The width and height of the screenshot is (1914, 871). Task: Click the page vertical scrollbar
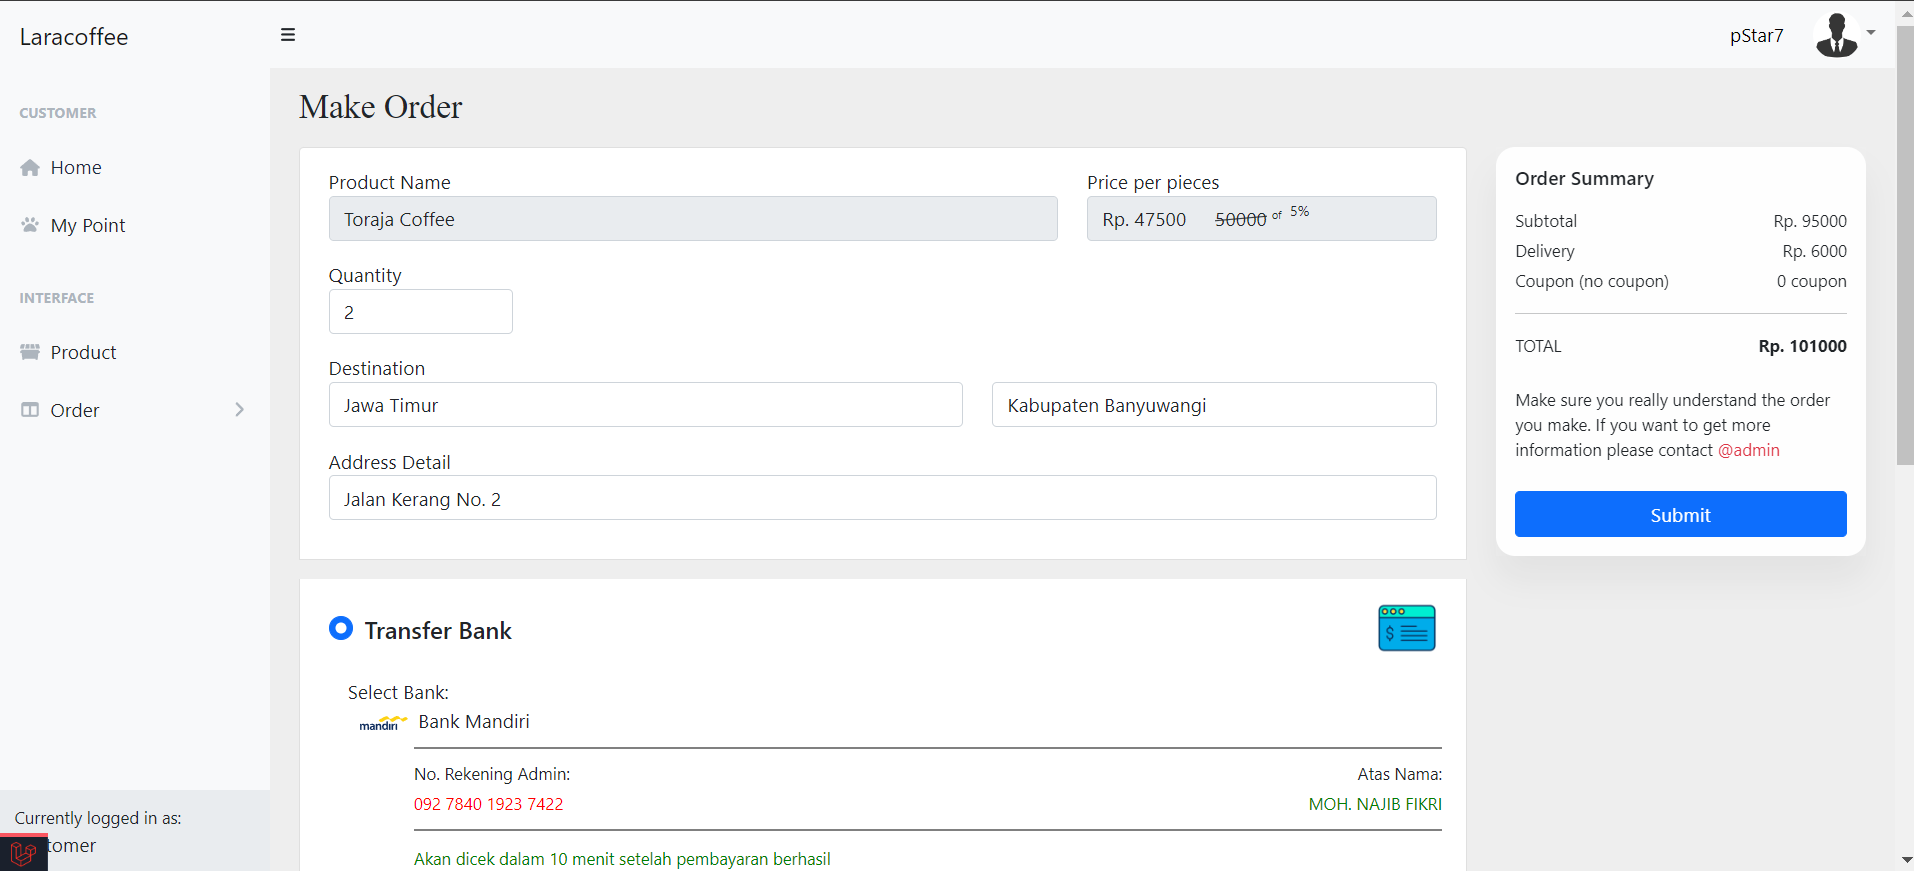click(1904, 250)
